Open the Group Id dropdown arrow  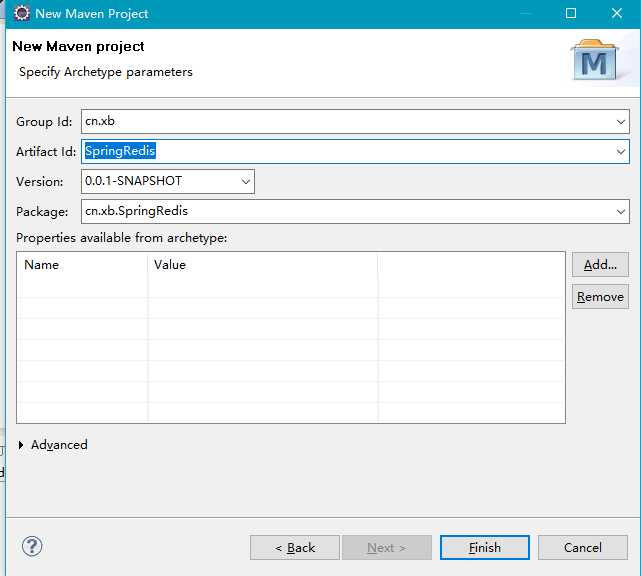tap(621, 122)
